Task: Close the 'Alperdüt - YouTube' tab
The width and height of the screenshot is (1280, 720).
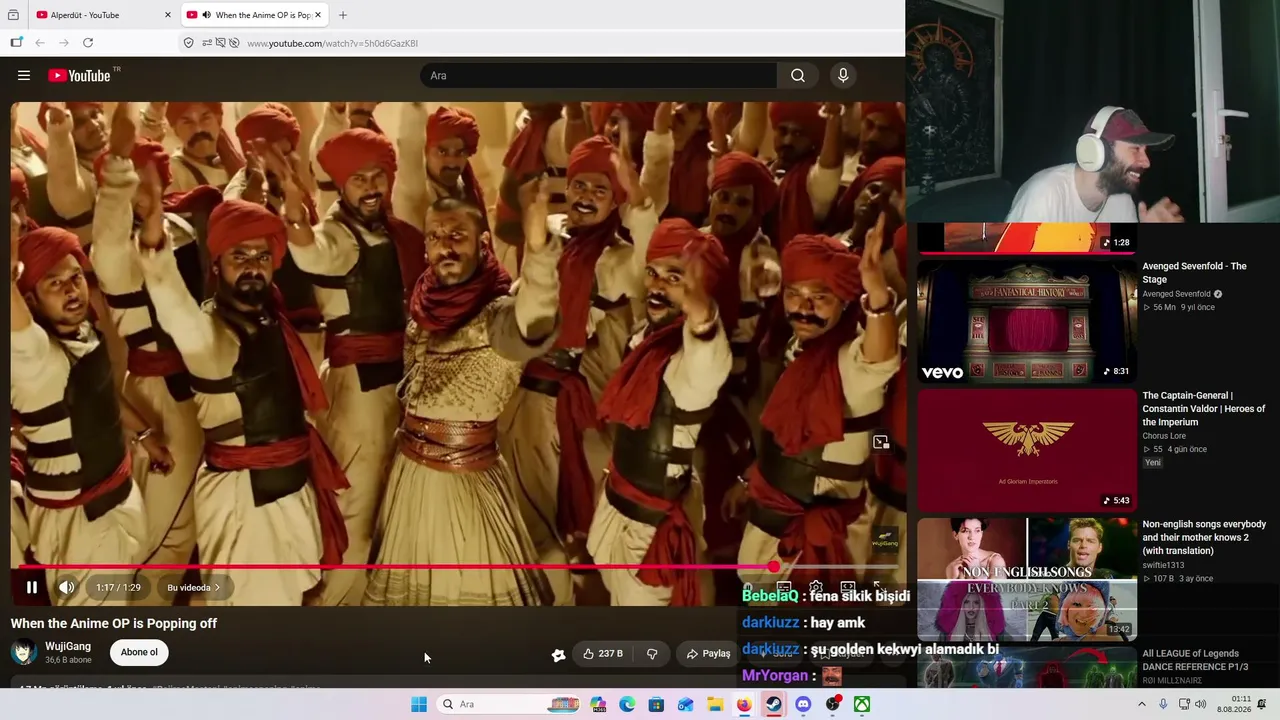Action: coord(168,15)
